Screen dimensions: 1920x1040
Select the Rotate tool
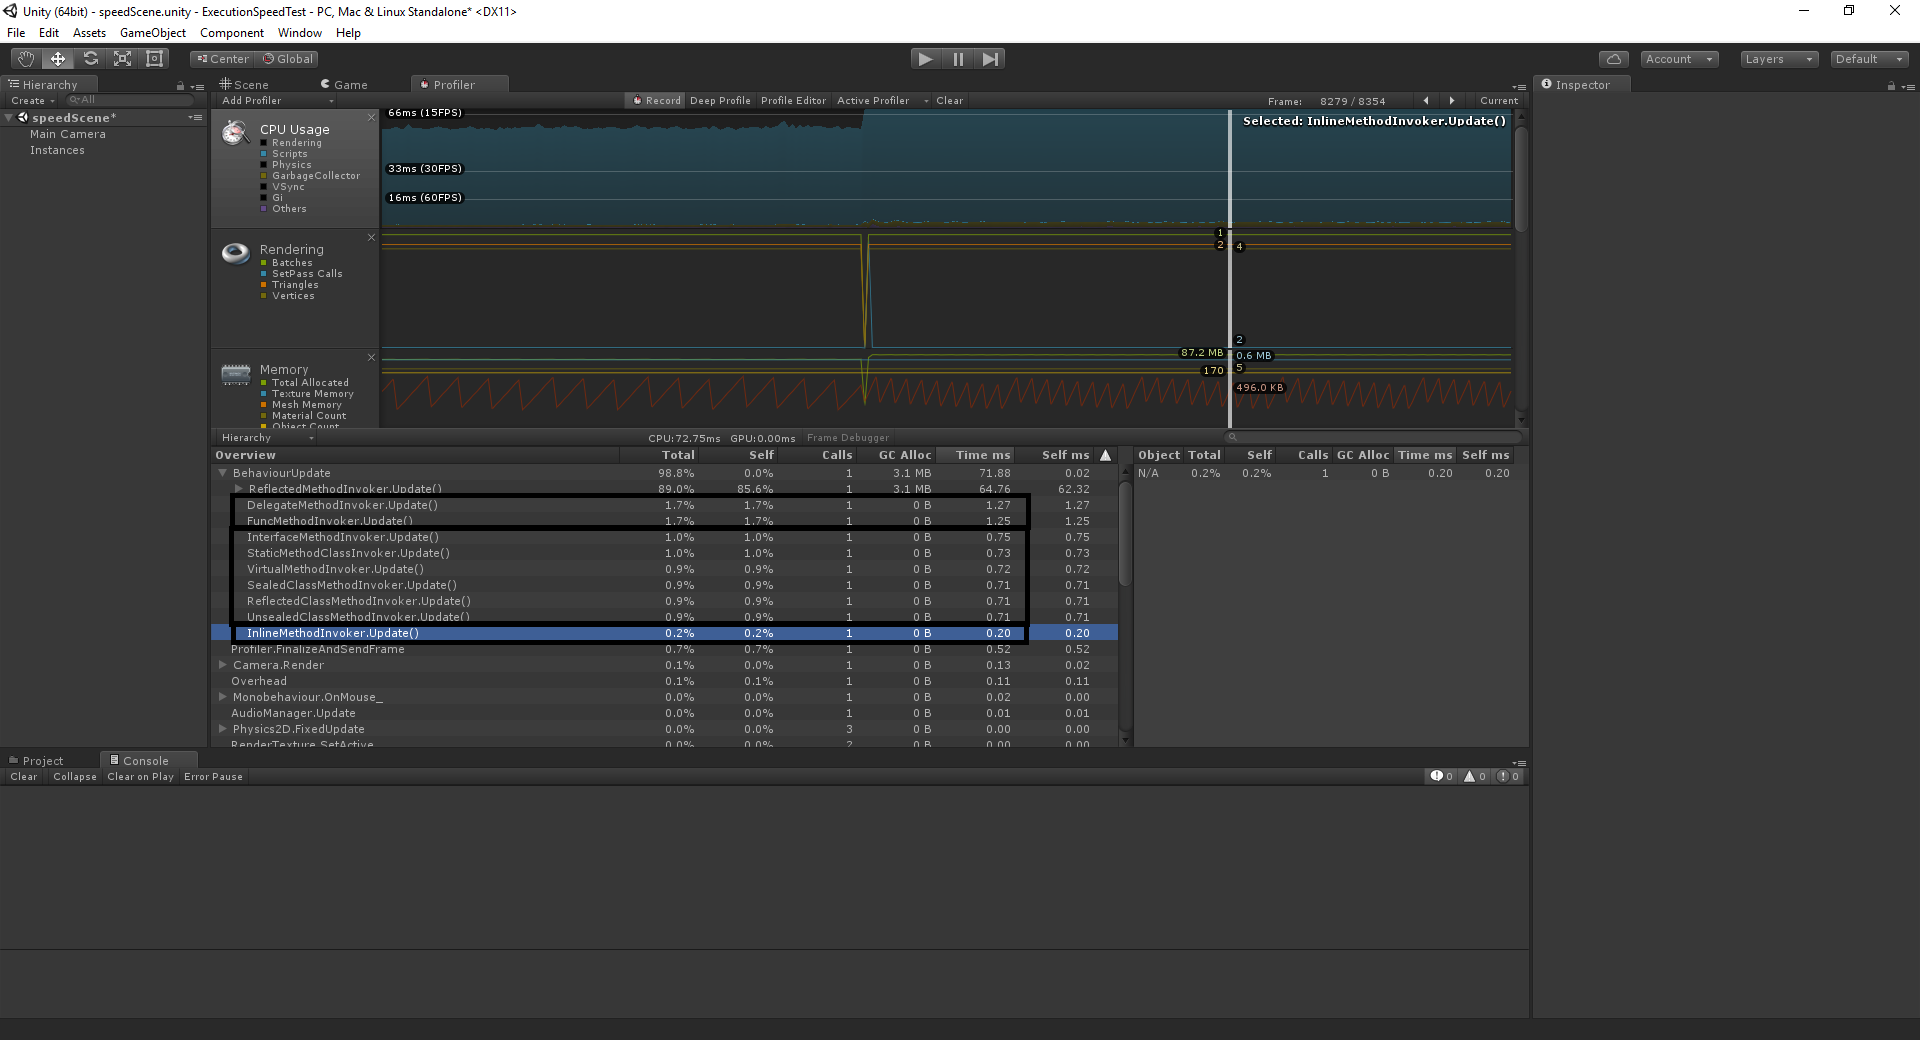pyautogui.click(x=90, y=59)
